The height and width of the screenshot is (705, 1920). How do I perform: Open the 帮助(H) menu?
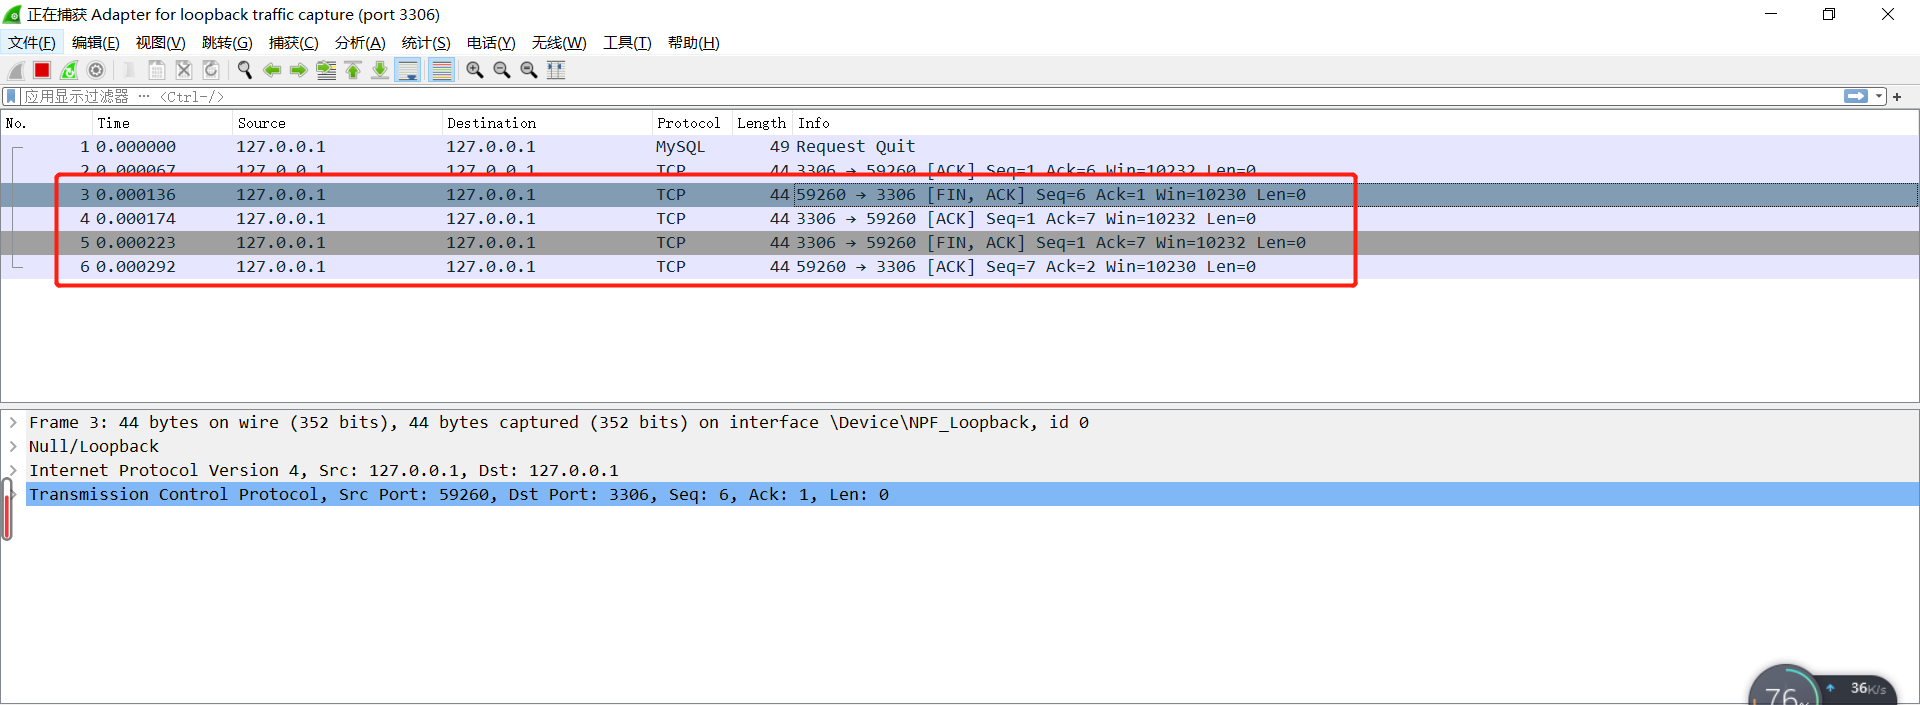pos(694,43)
